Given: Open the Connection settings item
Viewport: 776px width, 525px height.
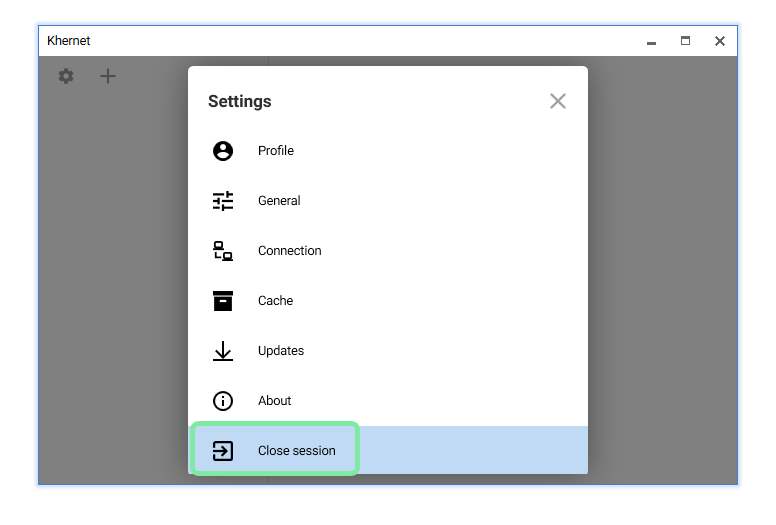Looking at the screenshot, I should [290, 251].
